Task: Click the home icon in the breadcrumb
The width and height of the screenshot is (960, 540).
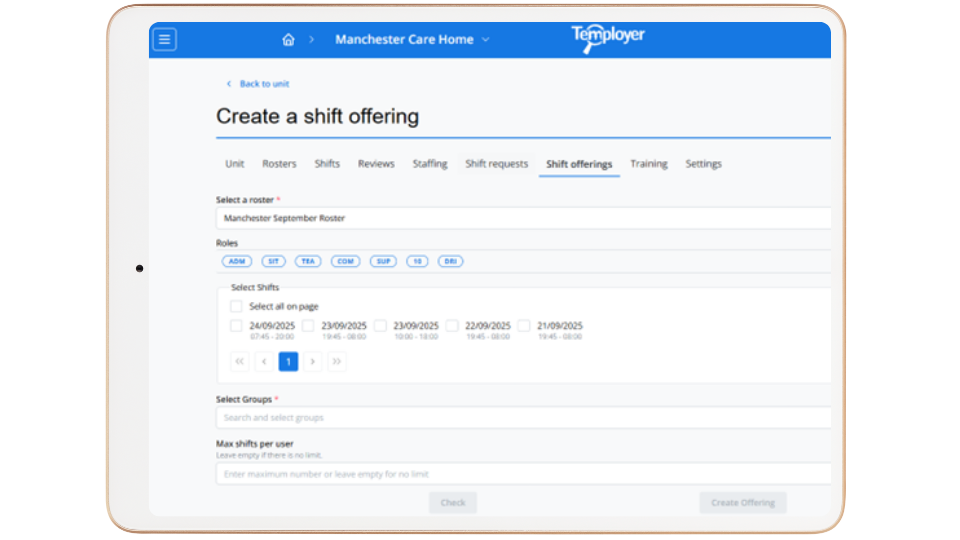Action: [288, 40]
